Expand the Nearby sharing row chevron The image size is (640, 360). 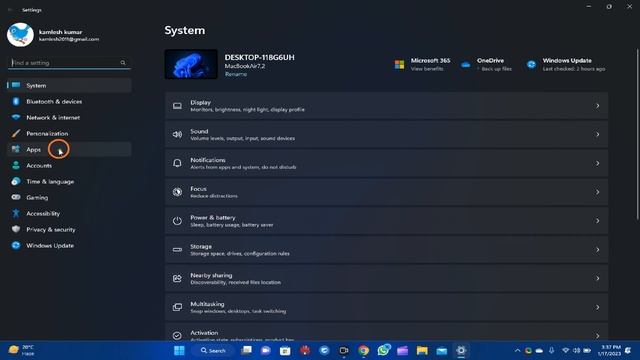(597, 278)
